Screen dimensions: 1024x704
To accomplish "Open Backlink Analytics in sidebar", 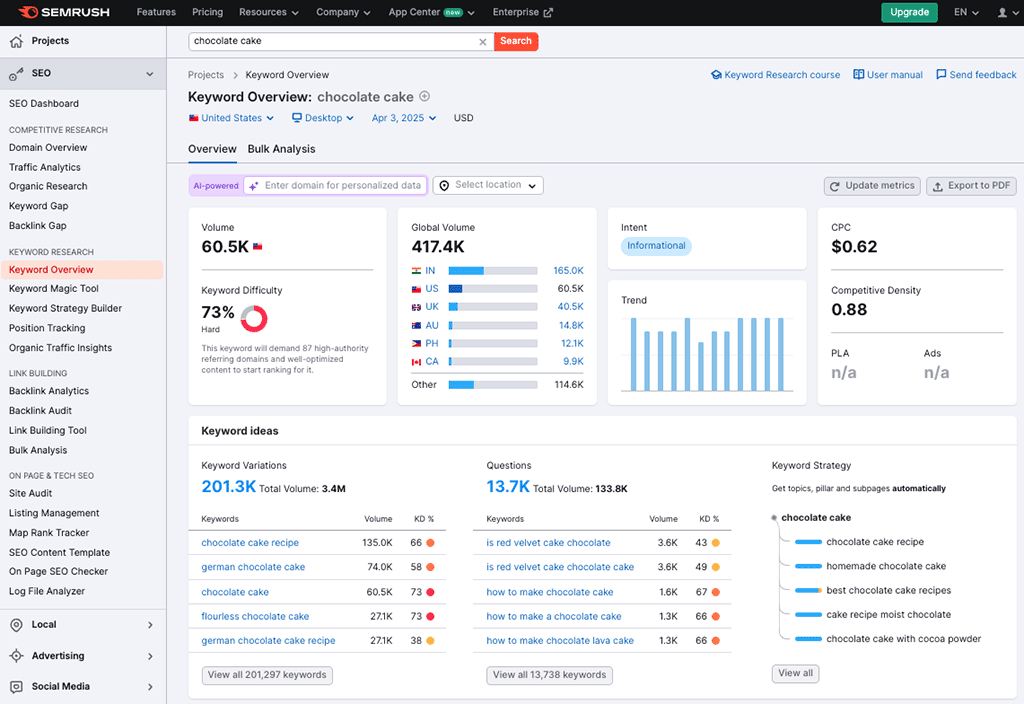I will tap(49, 391).
